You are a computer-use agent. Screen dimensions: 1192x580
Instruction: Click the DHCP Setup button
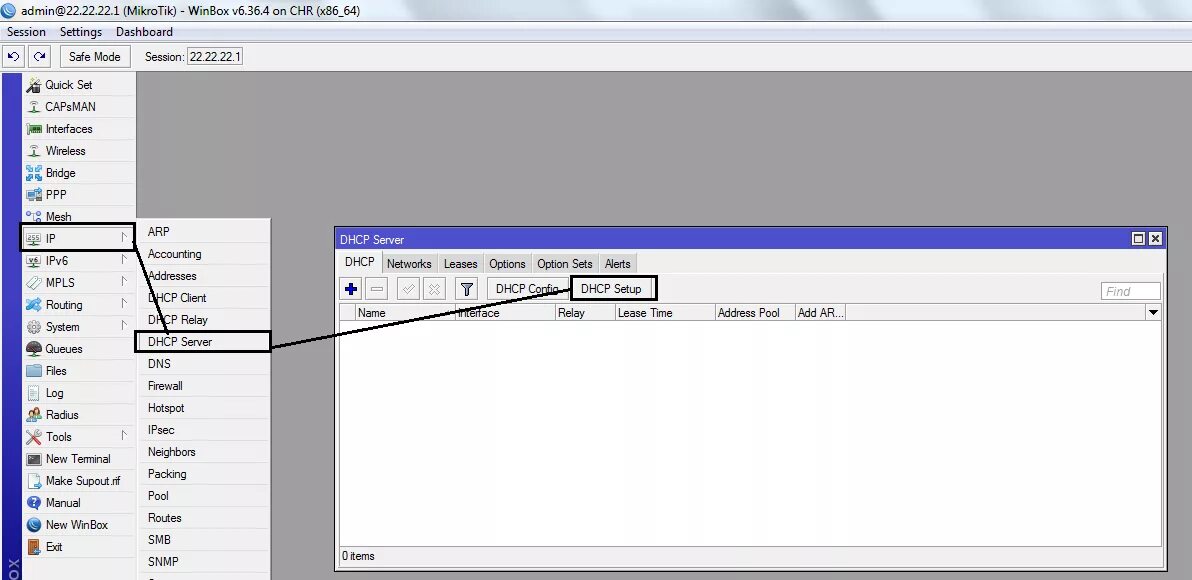613,289
